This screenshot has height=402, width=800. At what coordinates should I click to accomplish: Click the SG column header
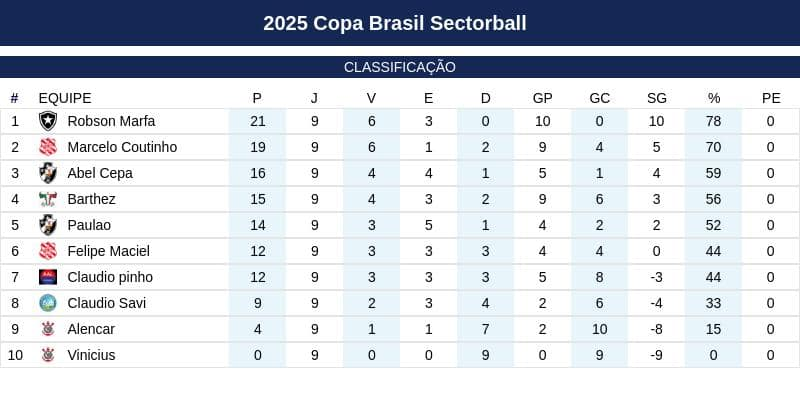coord(657,98)
